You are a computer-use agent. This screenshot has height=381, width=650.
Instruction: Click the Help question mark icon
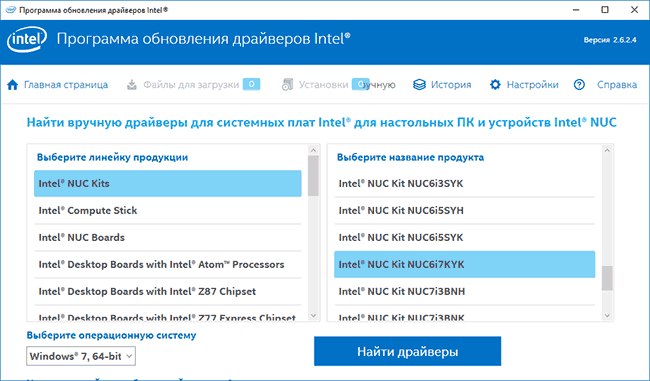(579, 85)
